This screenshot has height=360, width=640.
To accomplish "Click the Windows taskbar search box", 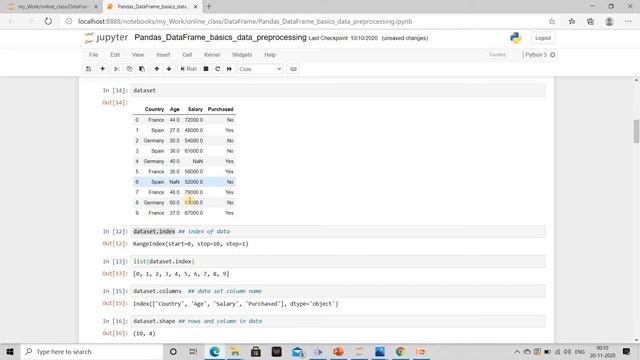I will [92, 351].
